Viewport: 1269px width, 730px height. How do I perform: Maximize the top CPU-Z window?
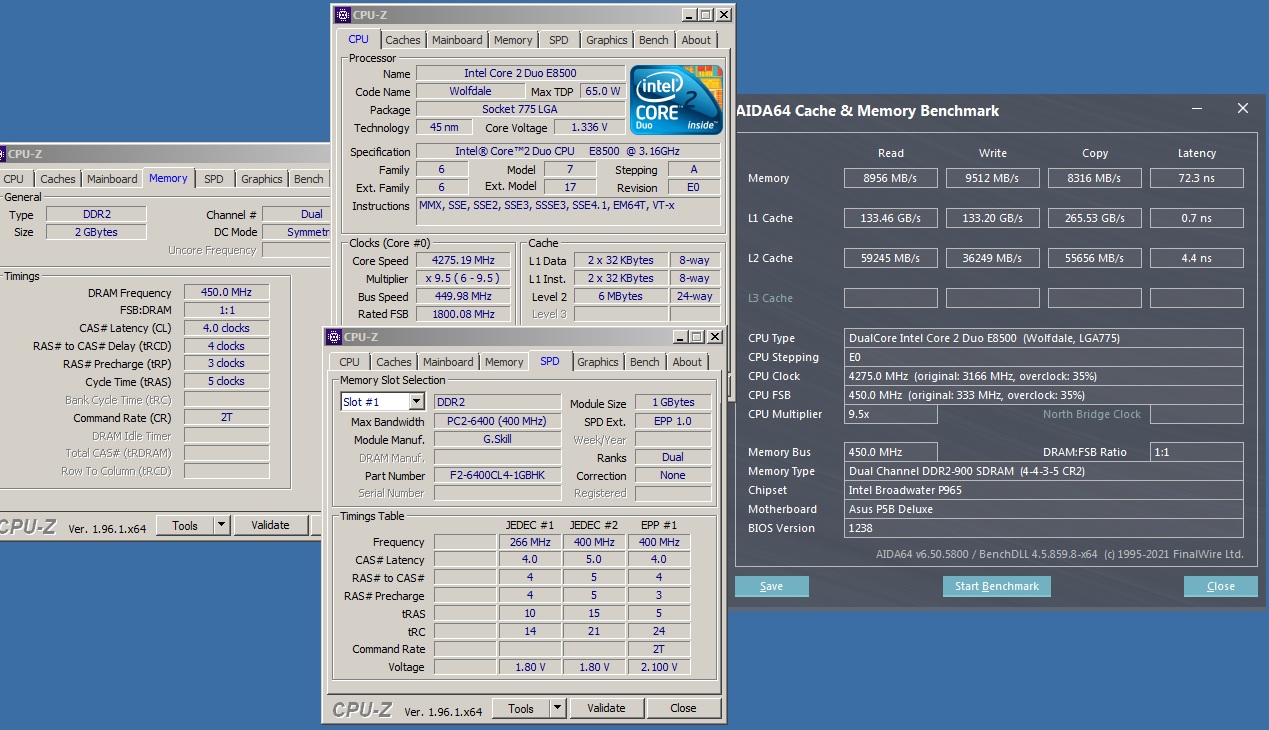point(705,15)
